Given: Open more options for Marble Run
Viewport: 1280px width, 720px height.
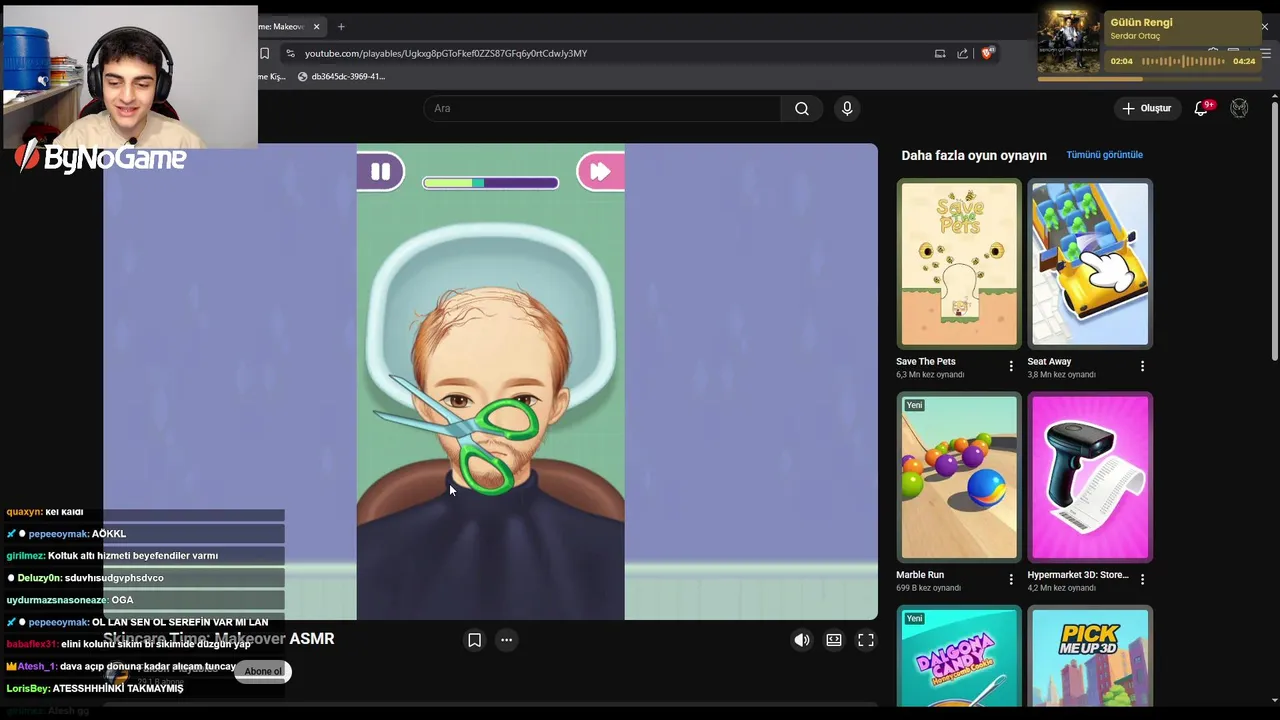Looking at the screenshot, I should (1011, 579).
